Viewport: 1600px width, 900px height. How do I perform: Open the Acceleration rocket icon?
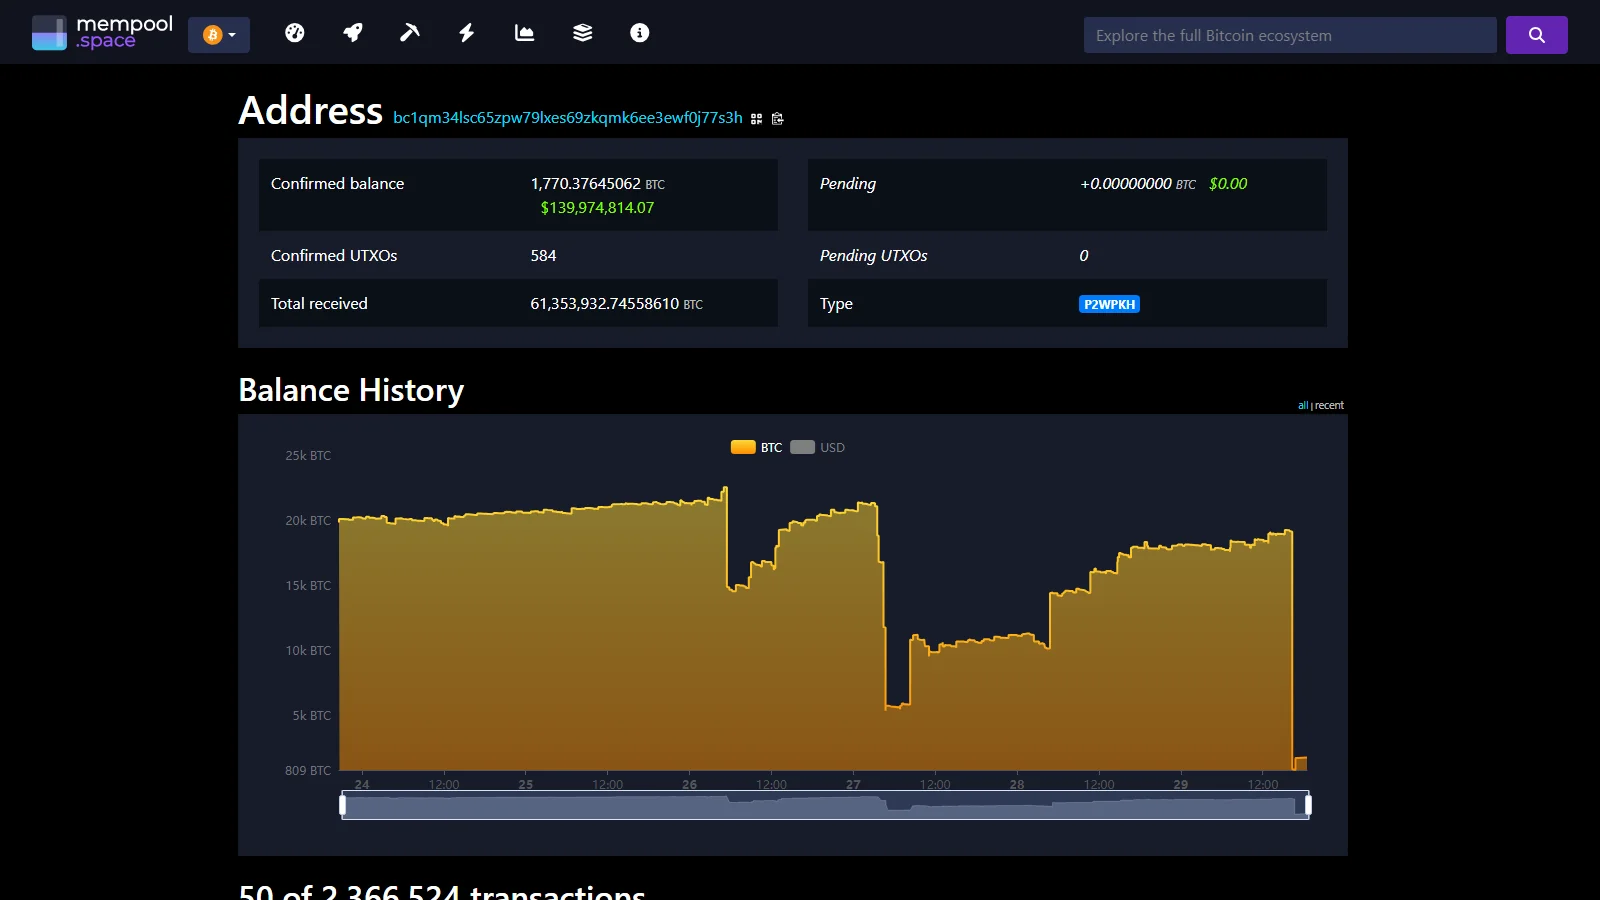[352, 33]
